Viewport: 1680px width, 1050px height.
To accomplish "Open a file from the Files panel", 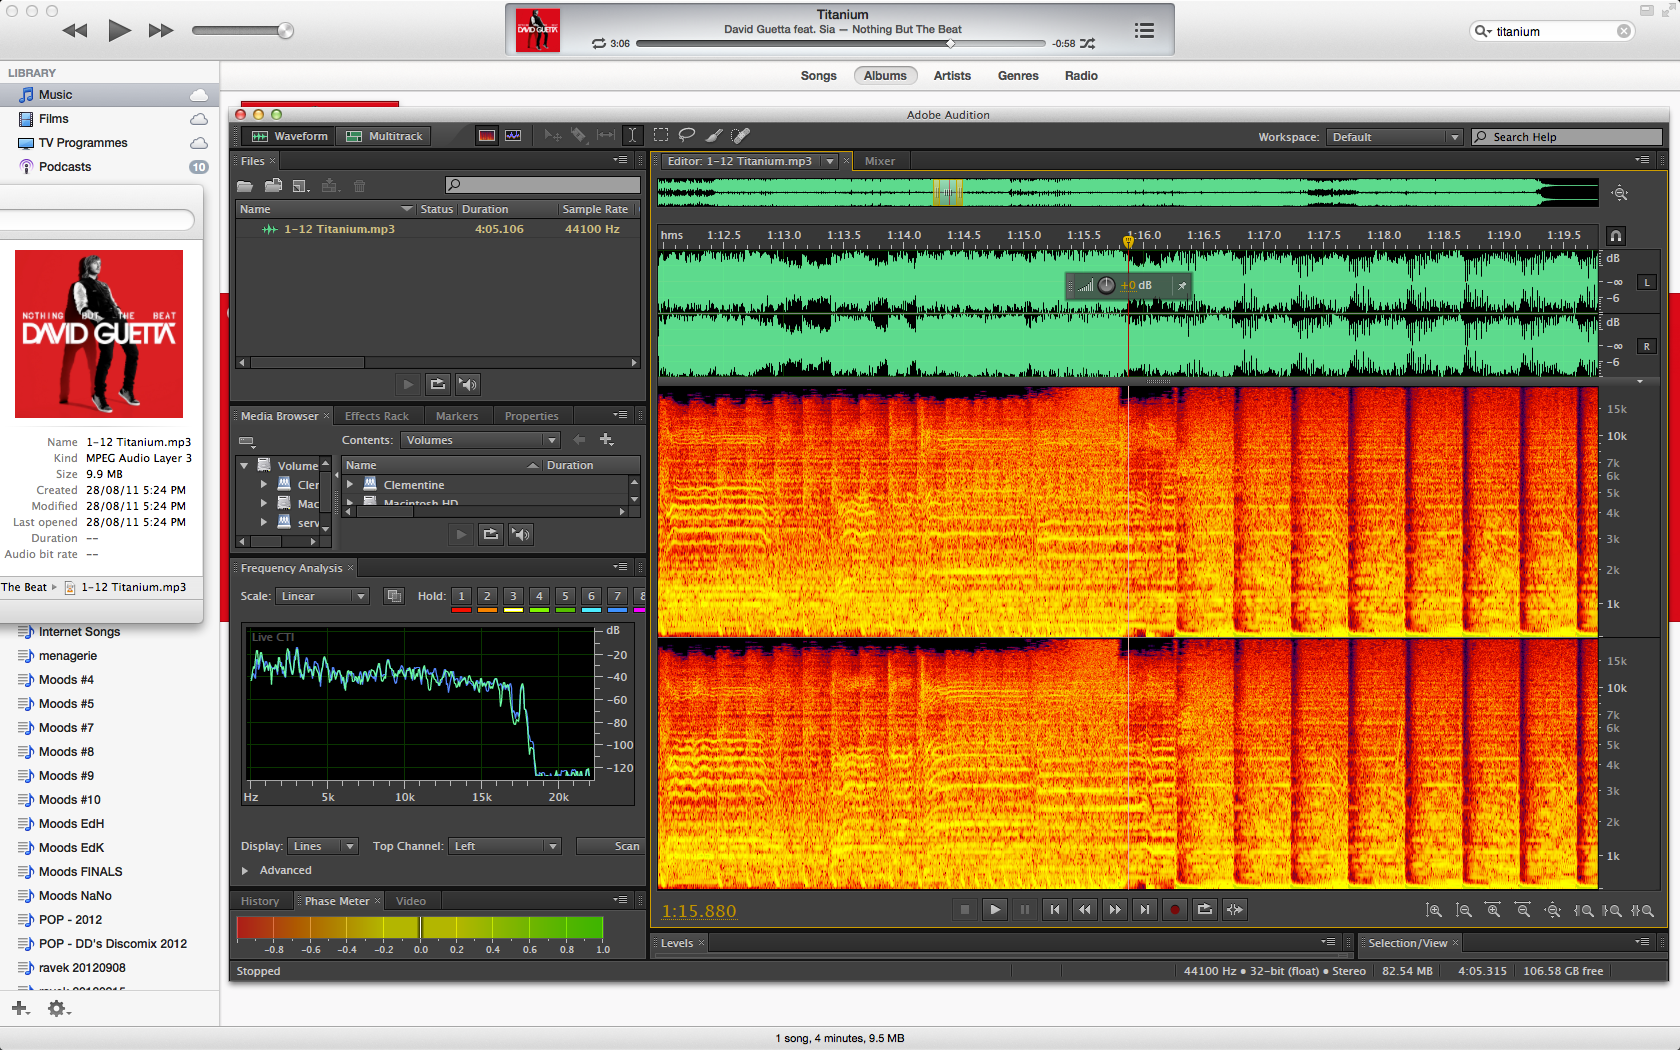I will click(245, 186).
